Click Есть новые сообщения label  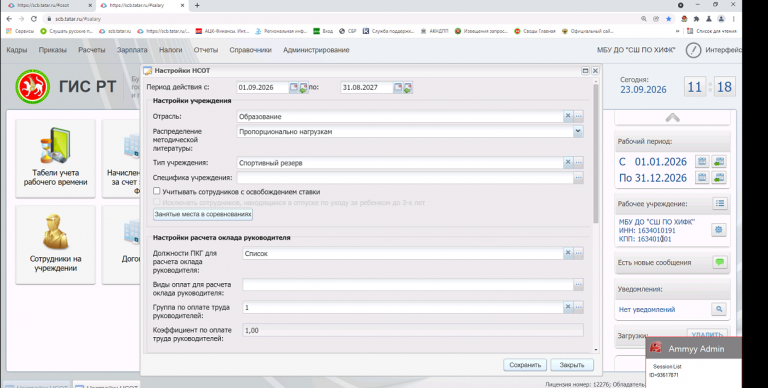pos(654,263)
